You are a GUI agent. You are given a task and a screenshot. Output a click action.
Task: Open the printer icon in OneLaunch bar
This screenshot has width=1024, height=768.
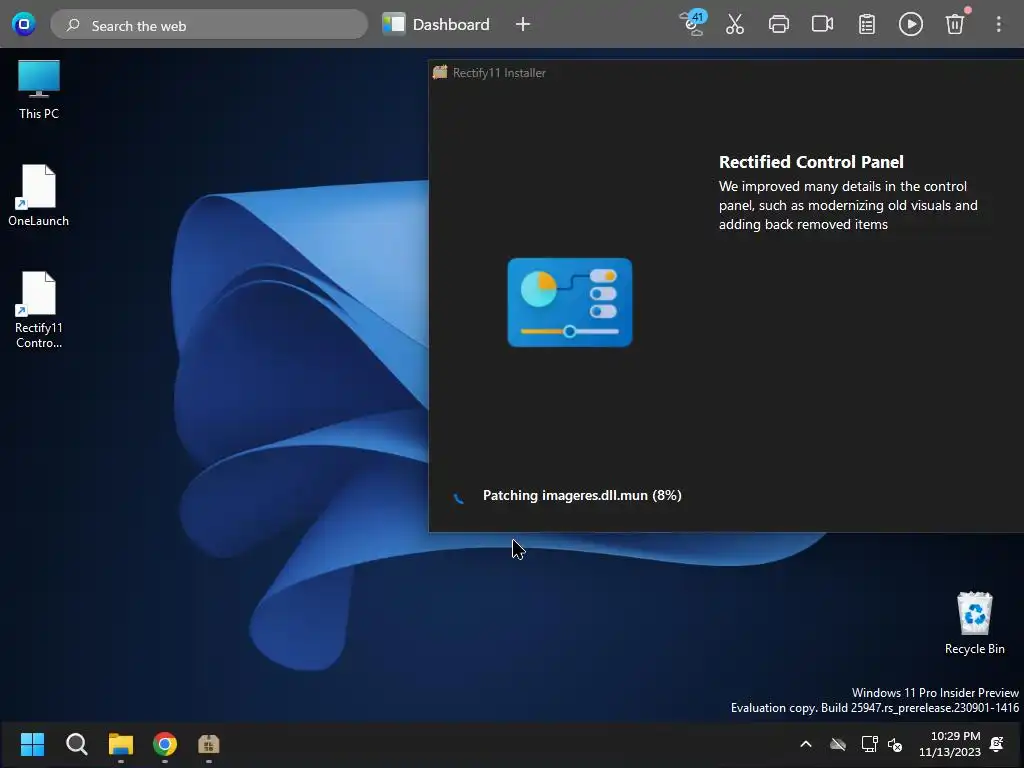778,25
